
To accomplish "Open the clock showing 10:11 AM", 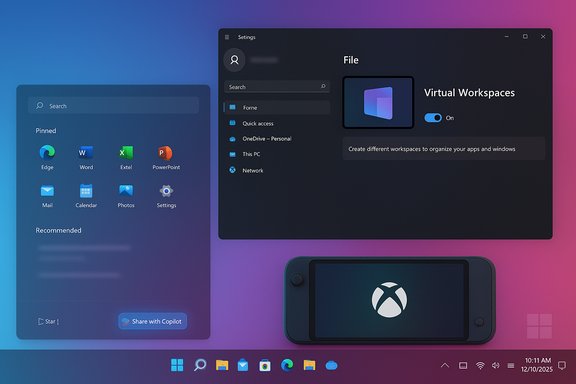I will [536, 365].
